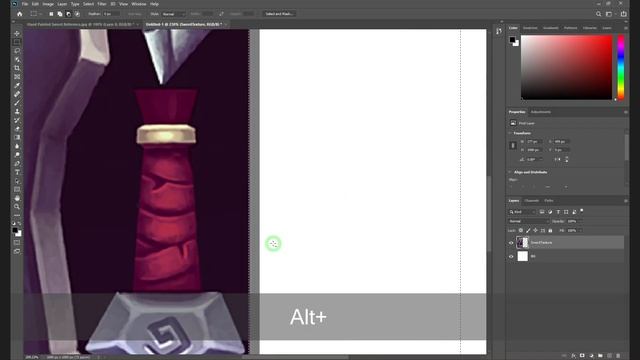Toggle Lock position icon
This screenshot has width=640, height=360.
tap(536, 231)
